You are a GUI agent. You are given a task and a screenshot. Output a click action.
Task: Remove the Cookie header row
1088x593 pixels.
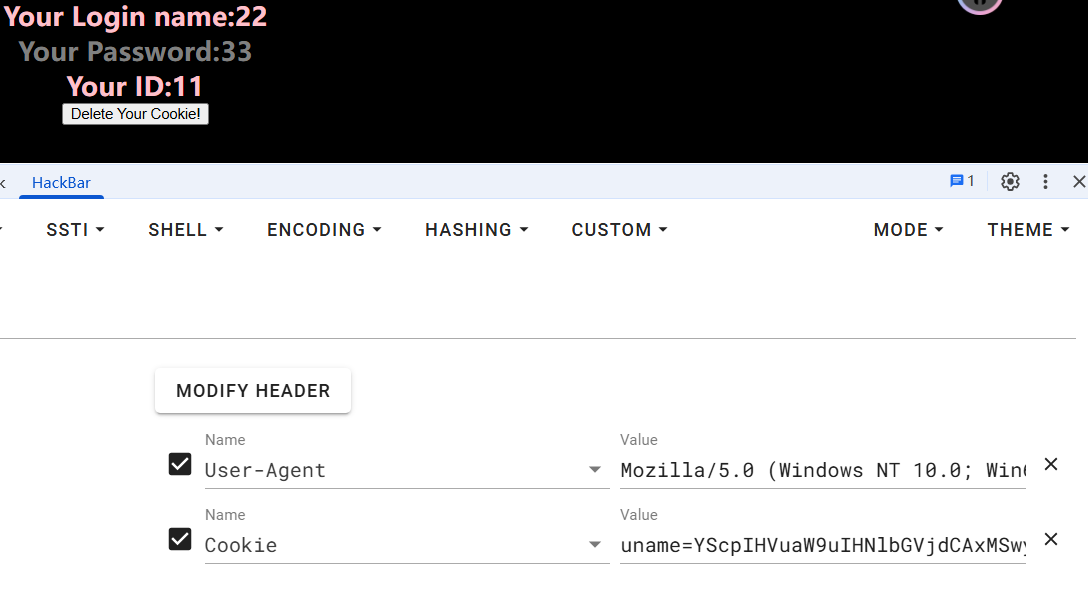tap(1051, 539)
